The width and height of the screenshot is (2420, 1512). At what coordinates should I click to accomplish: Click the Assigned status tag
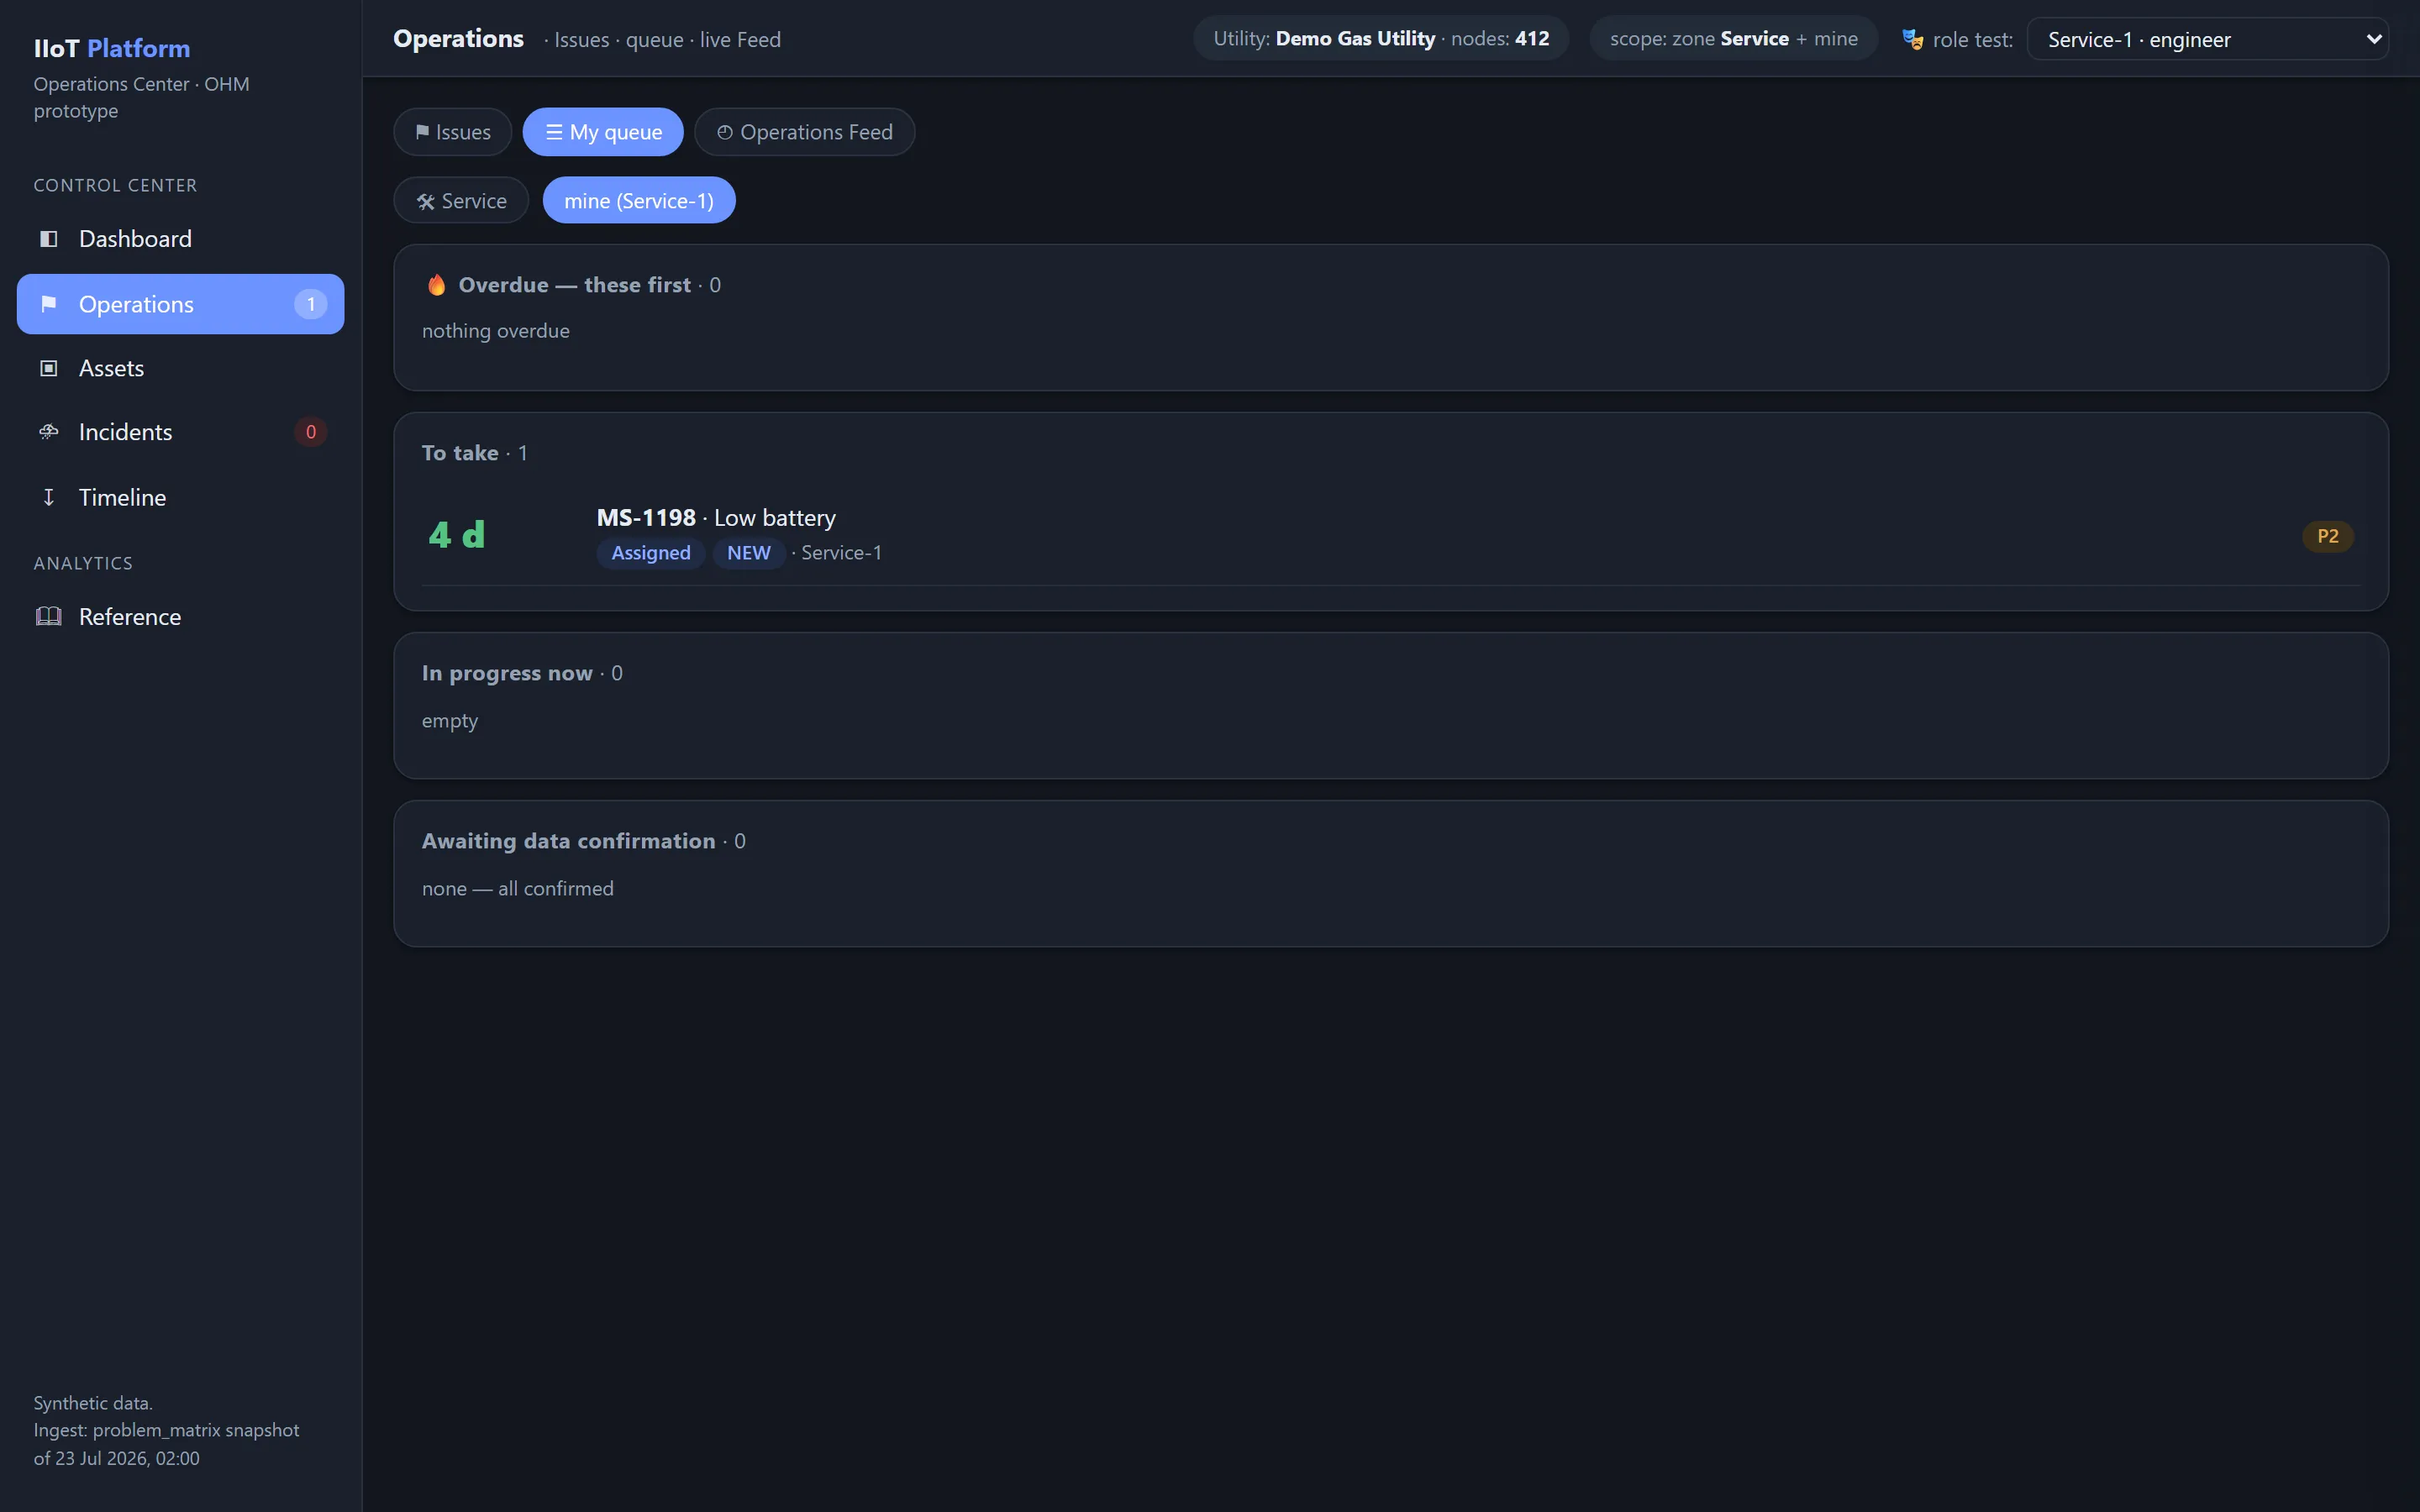651,553
